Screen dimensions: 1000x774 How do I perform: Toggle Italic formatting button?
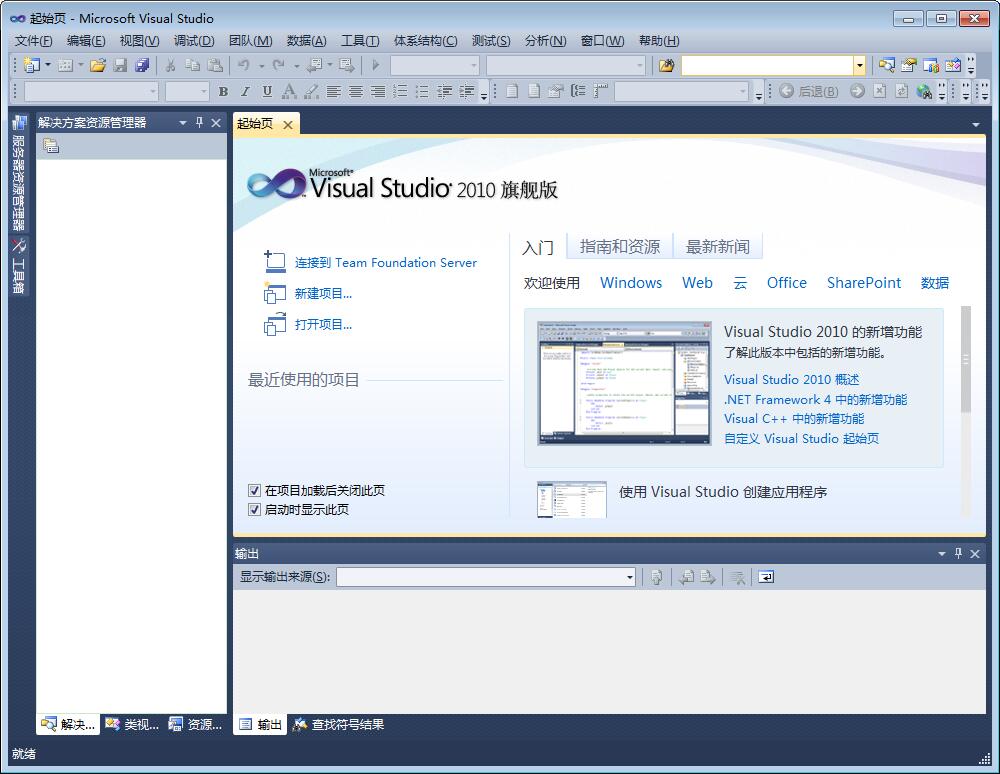pos(245,92)
